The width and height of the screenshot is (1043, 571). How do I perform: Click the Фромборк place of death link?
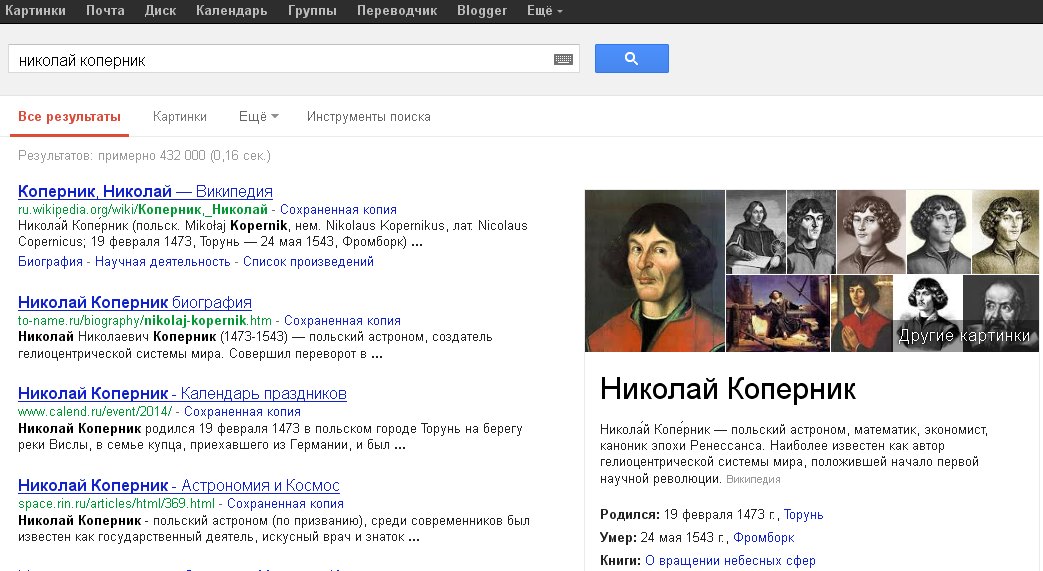click(x=763, y=538)
